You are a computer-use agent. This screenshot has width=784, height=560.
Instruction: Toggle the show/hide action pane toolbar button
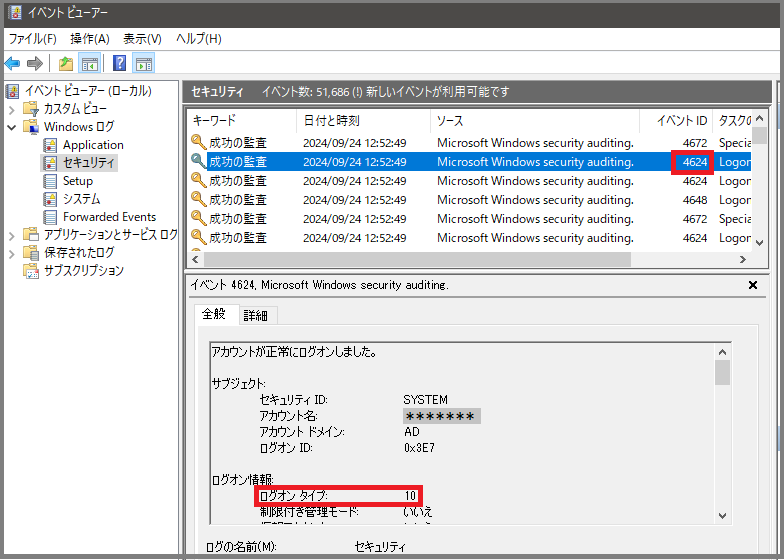coord(144,64)
